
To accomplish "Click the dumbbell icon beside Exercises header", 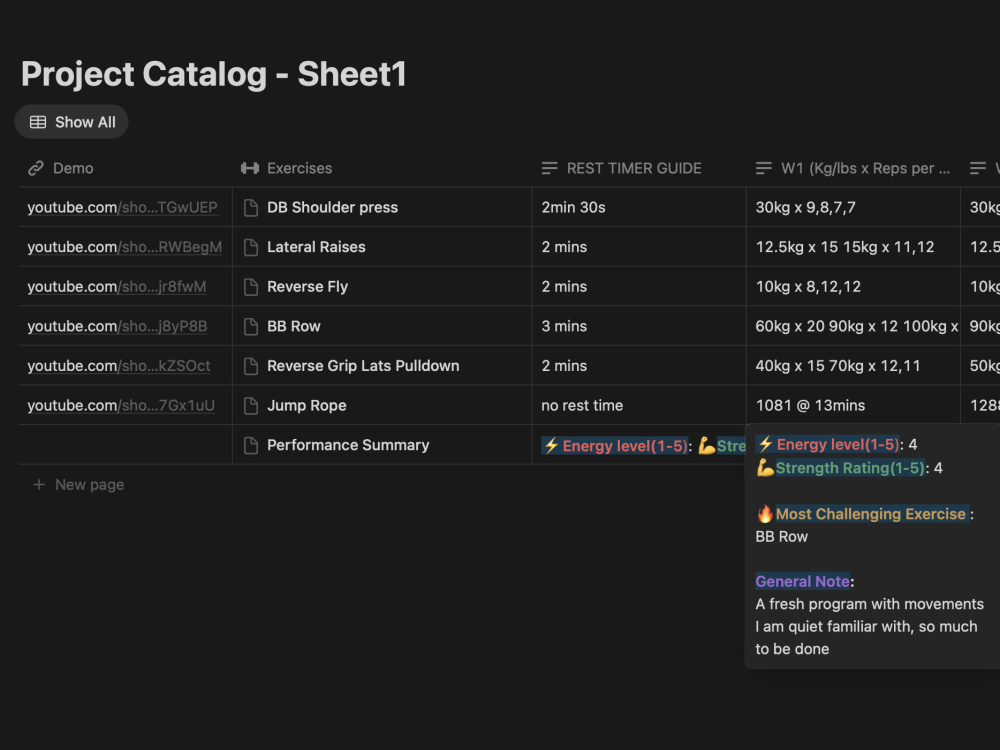I will point(250,168).
